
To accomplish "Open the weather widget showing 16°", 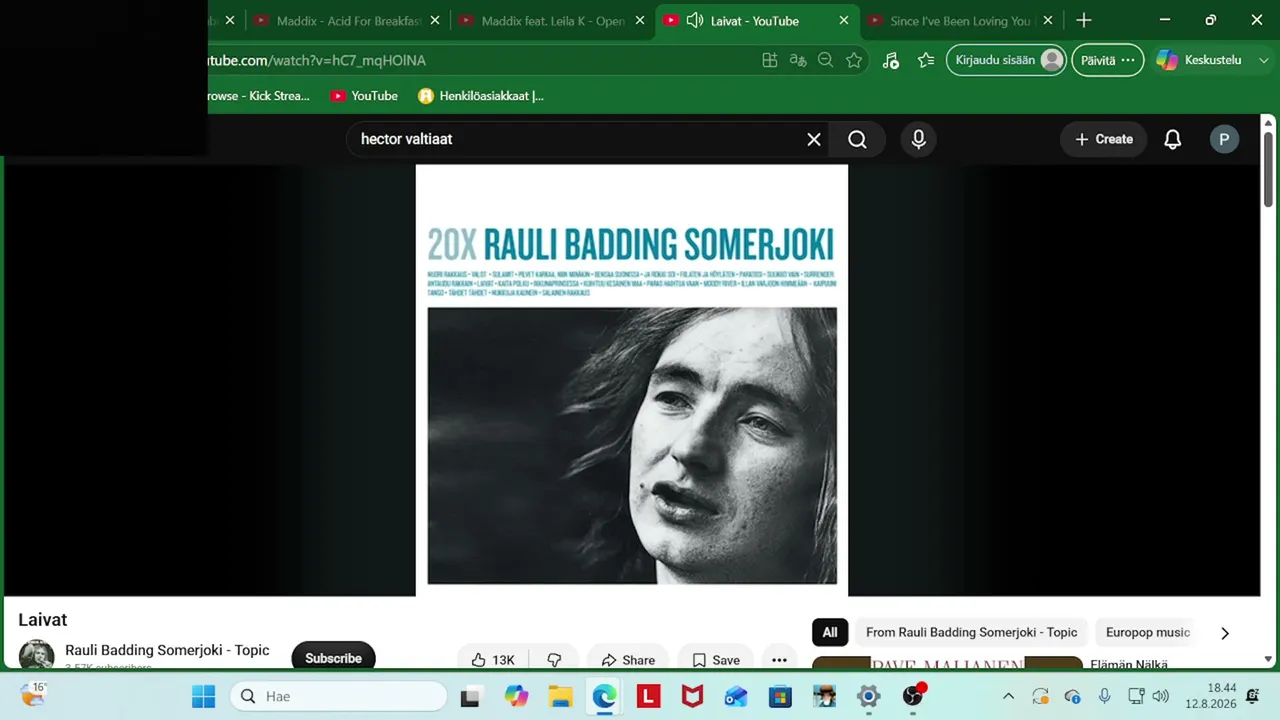I will point(33,695).
